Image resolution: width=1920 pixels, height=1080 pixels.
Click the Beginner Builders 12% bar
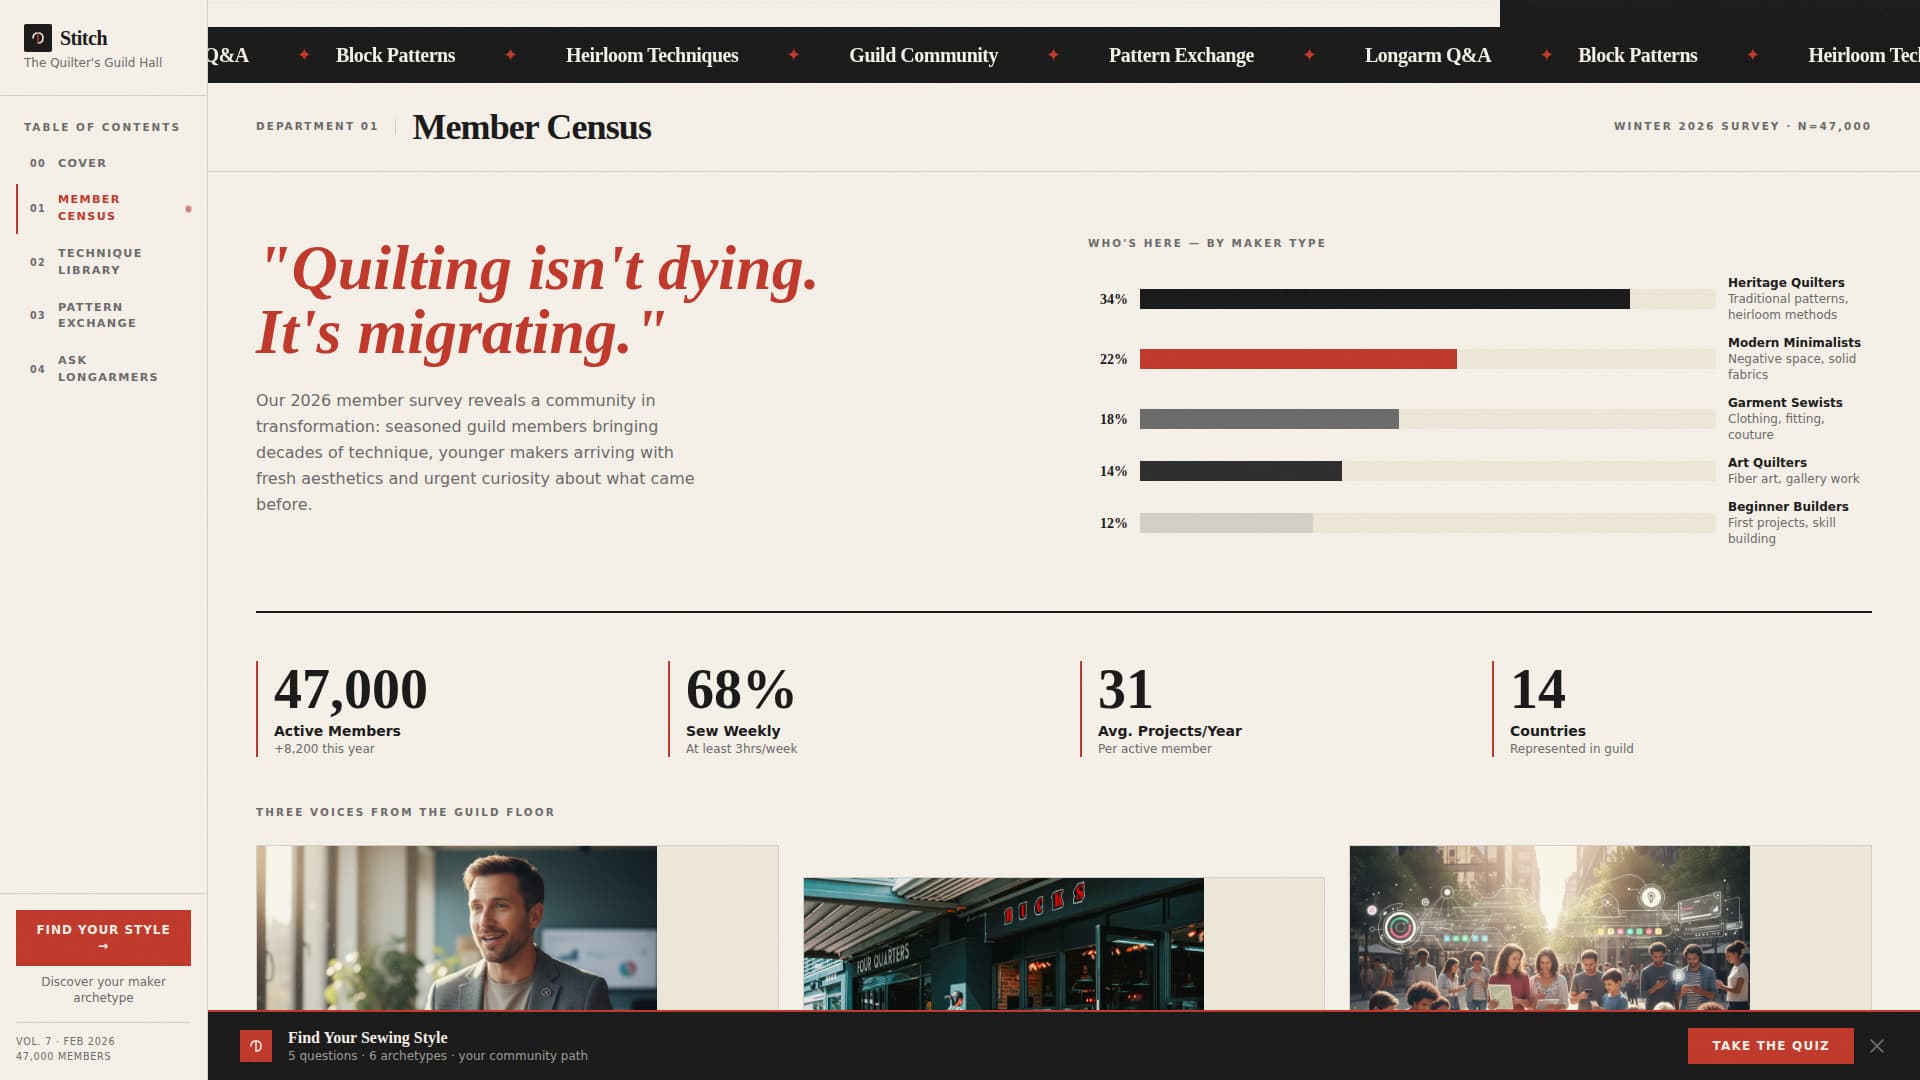click(x=1226, y=523)
